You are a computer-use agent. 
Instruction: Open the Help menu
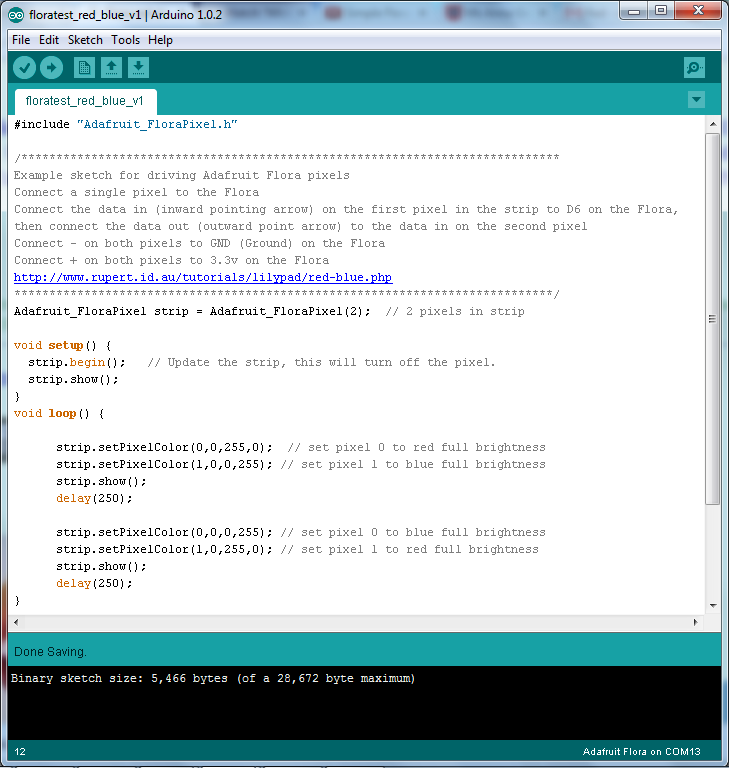(160, 40)
